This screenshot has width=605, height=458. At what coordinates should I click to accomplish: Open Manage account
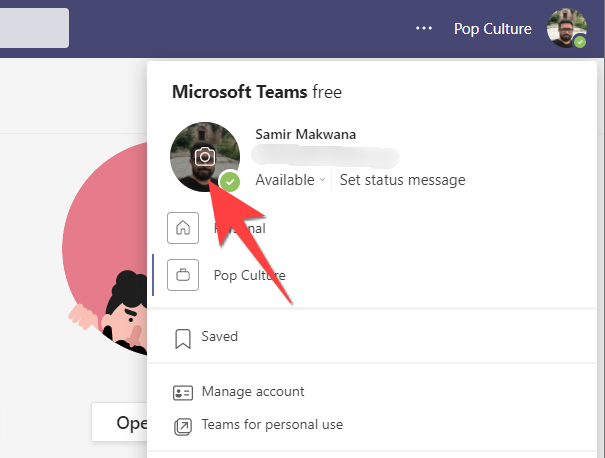pos(253,391)
